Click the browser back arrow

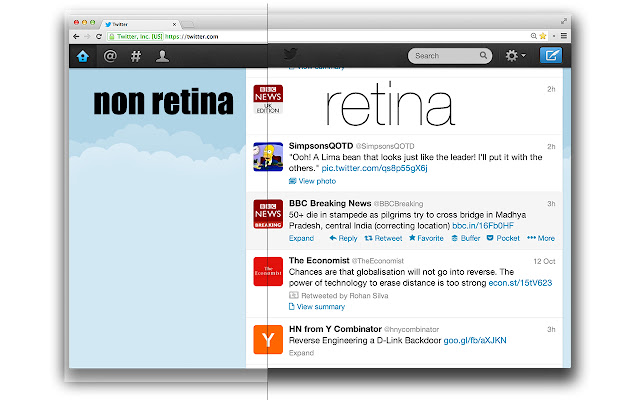click(x=76, y=36)
